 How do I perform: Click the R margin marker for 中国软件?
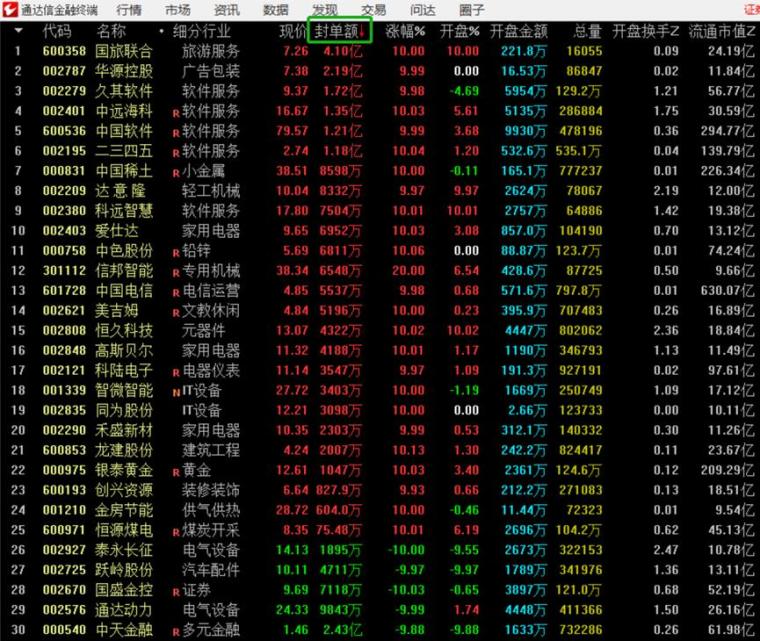point(176,133)
